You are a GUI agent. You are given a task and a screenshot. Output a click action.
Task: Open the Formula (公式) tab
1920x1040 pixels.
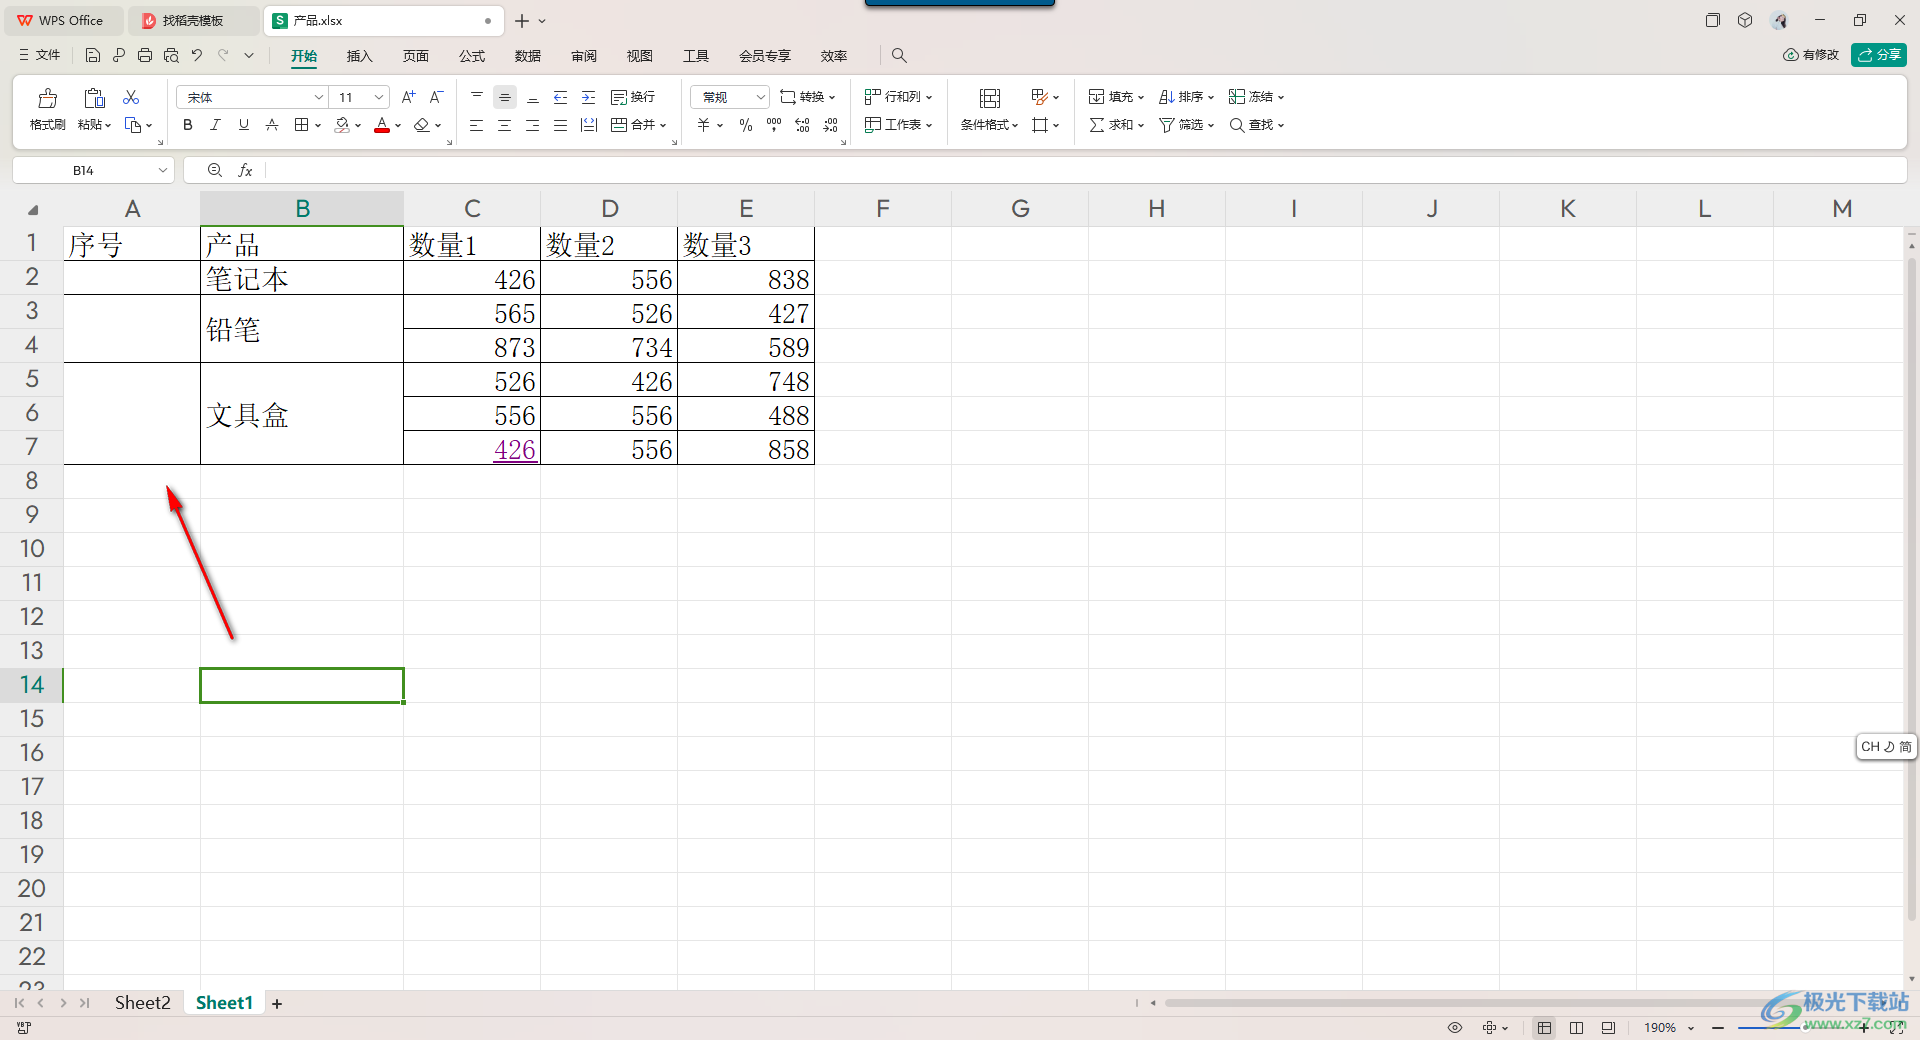pyautogui.click(x=471, y=56)
